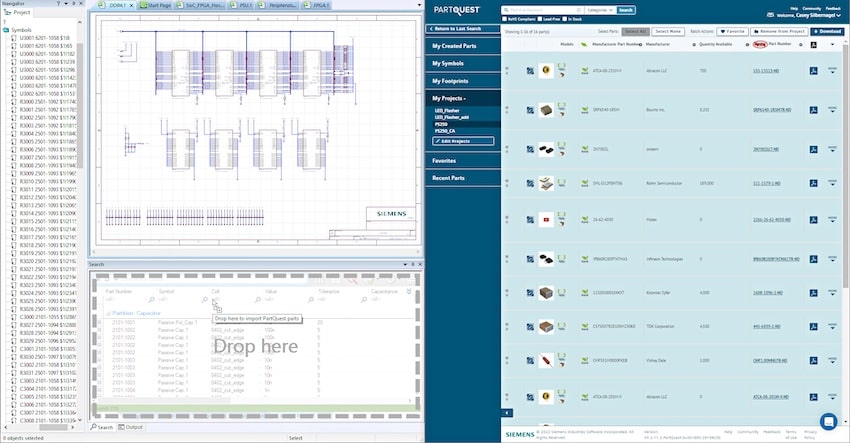The image size is (850, 443).
Task: Expand more options for Bourns row
Action: click(x=832, y=110)
